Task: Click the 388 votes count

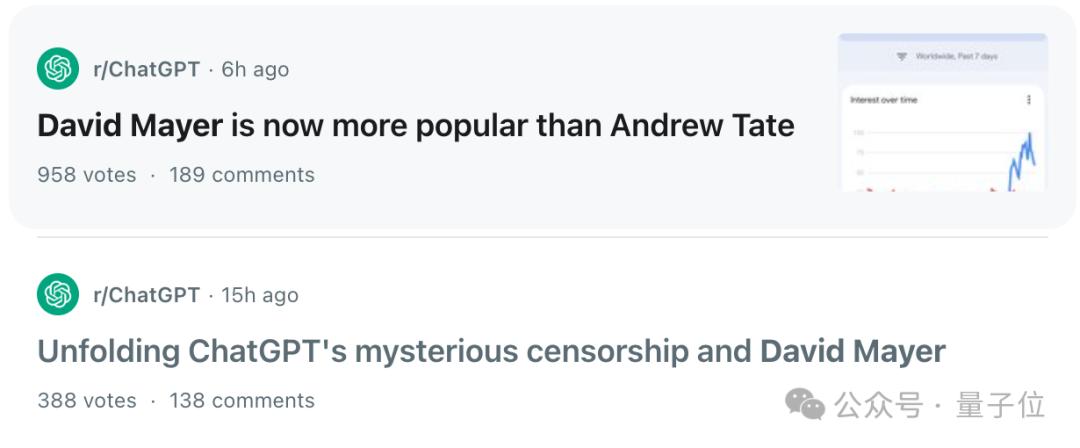Action: 87,401
